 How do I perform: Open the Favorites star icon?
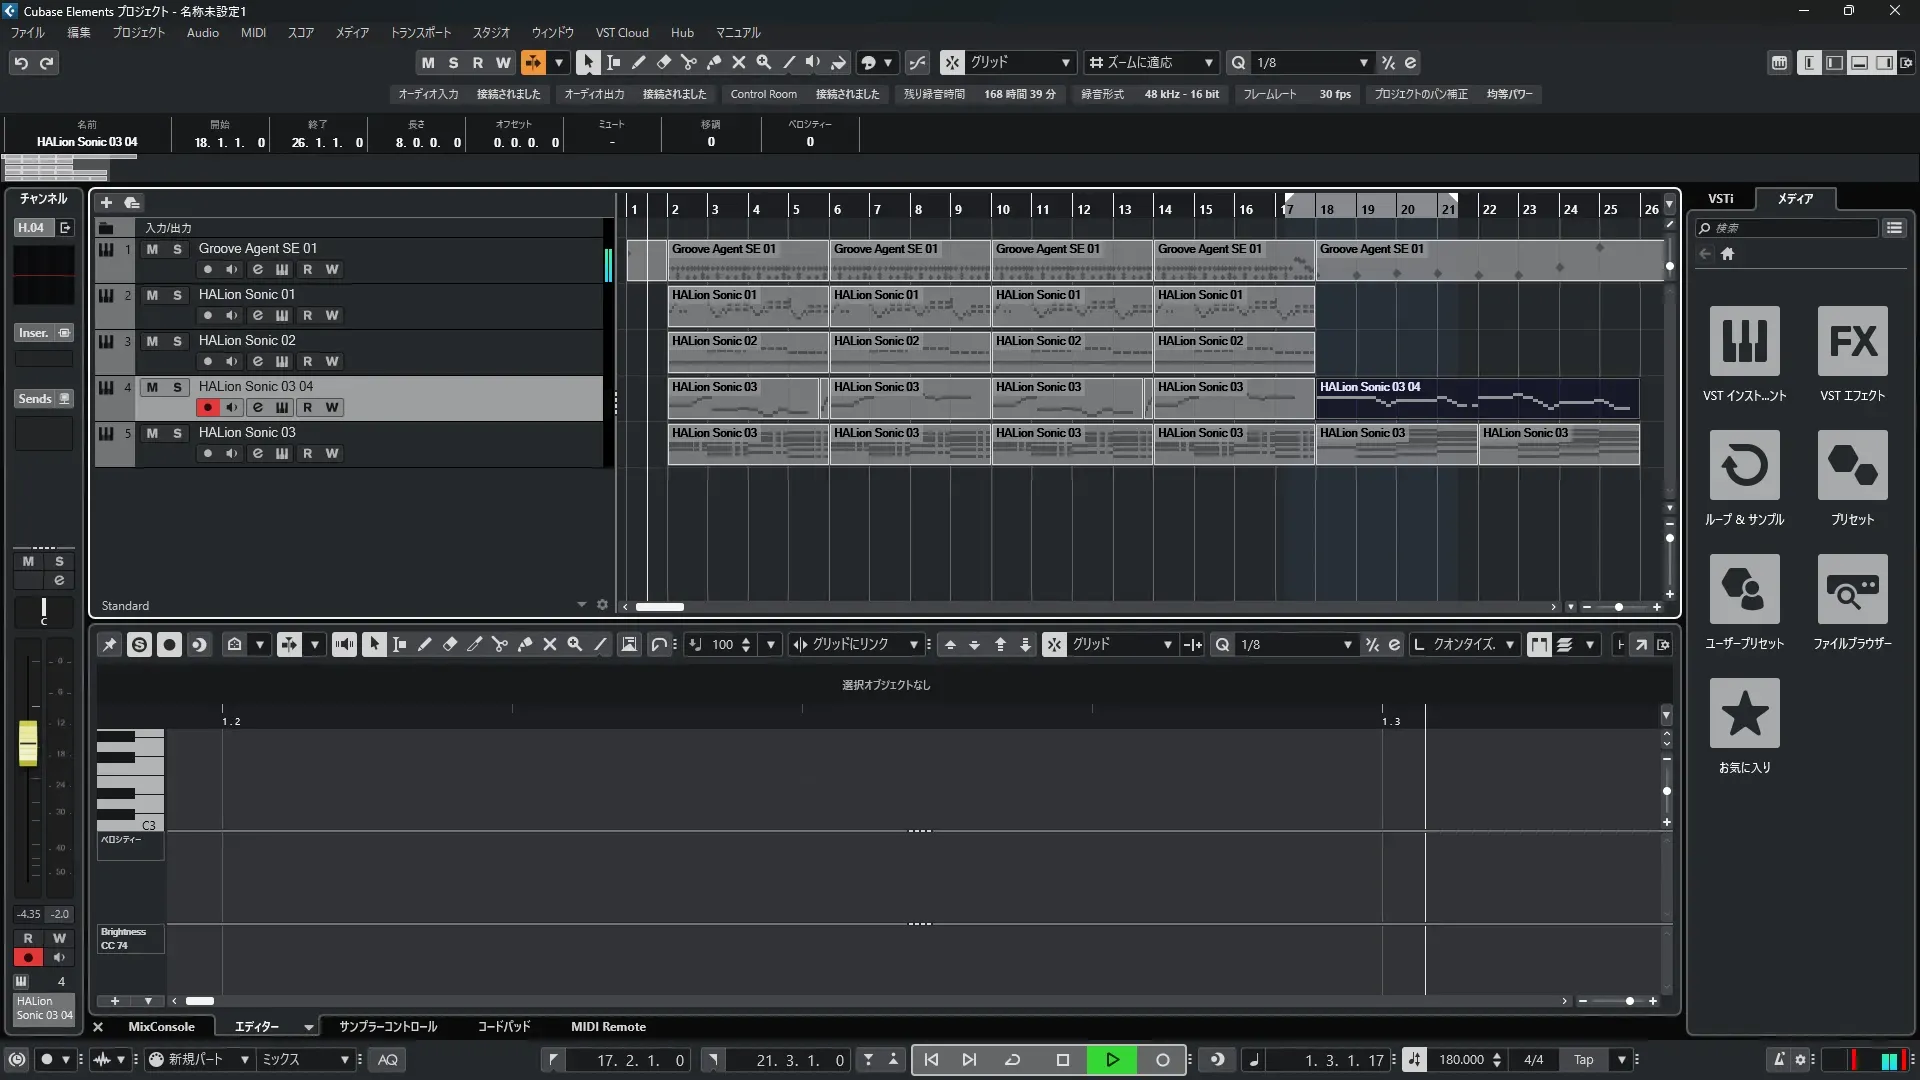coord(1744,714)
